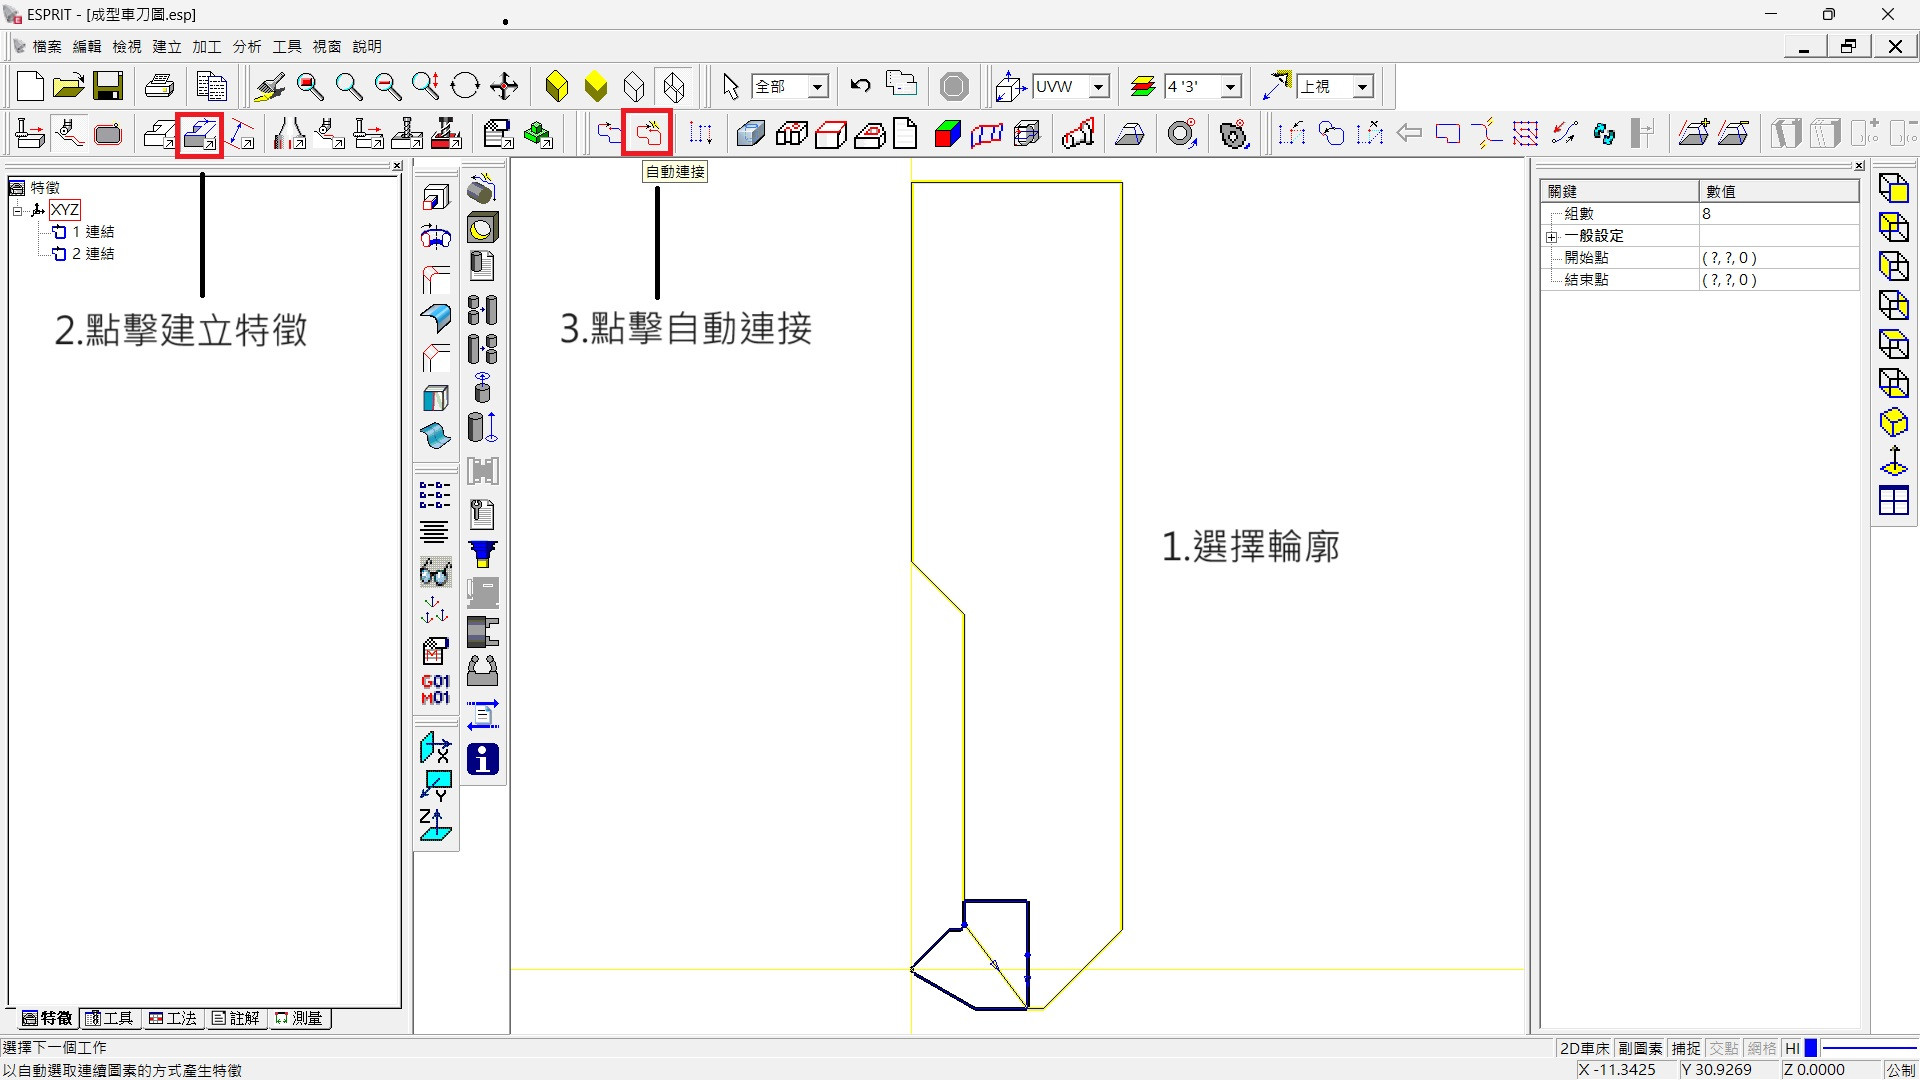Open the 上視 view orientation dropdown
This screenshot has width=1920, height=1080.
pos(1362,87)
